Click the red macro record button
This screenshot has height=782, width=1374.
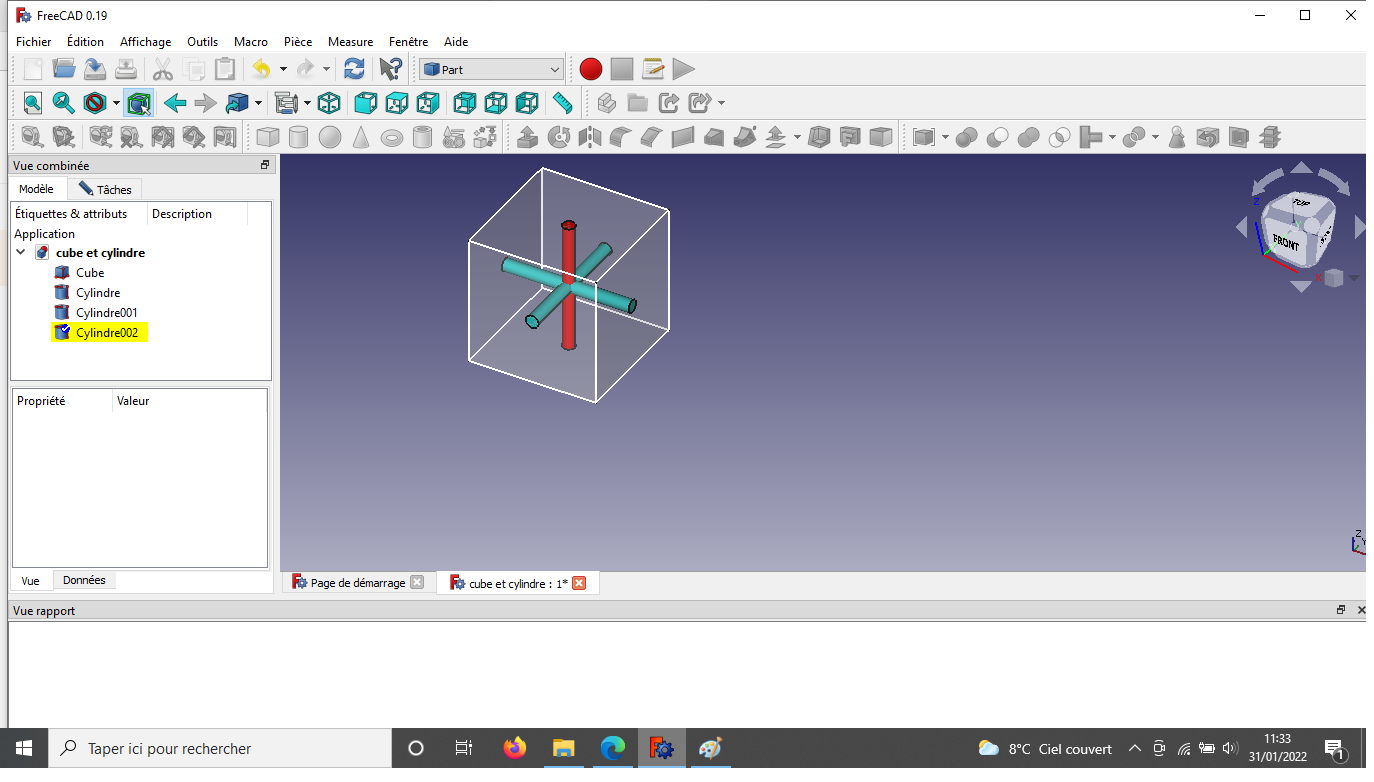tap(591, 69)
